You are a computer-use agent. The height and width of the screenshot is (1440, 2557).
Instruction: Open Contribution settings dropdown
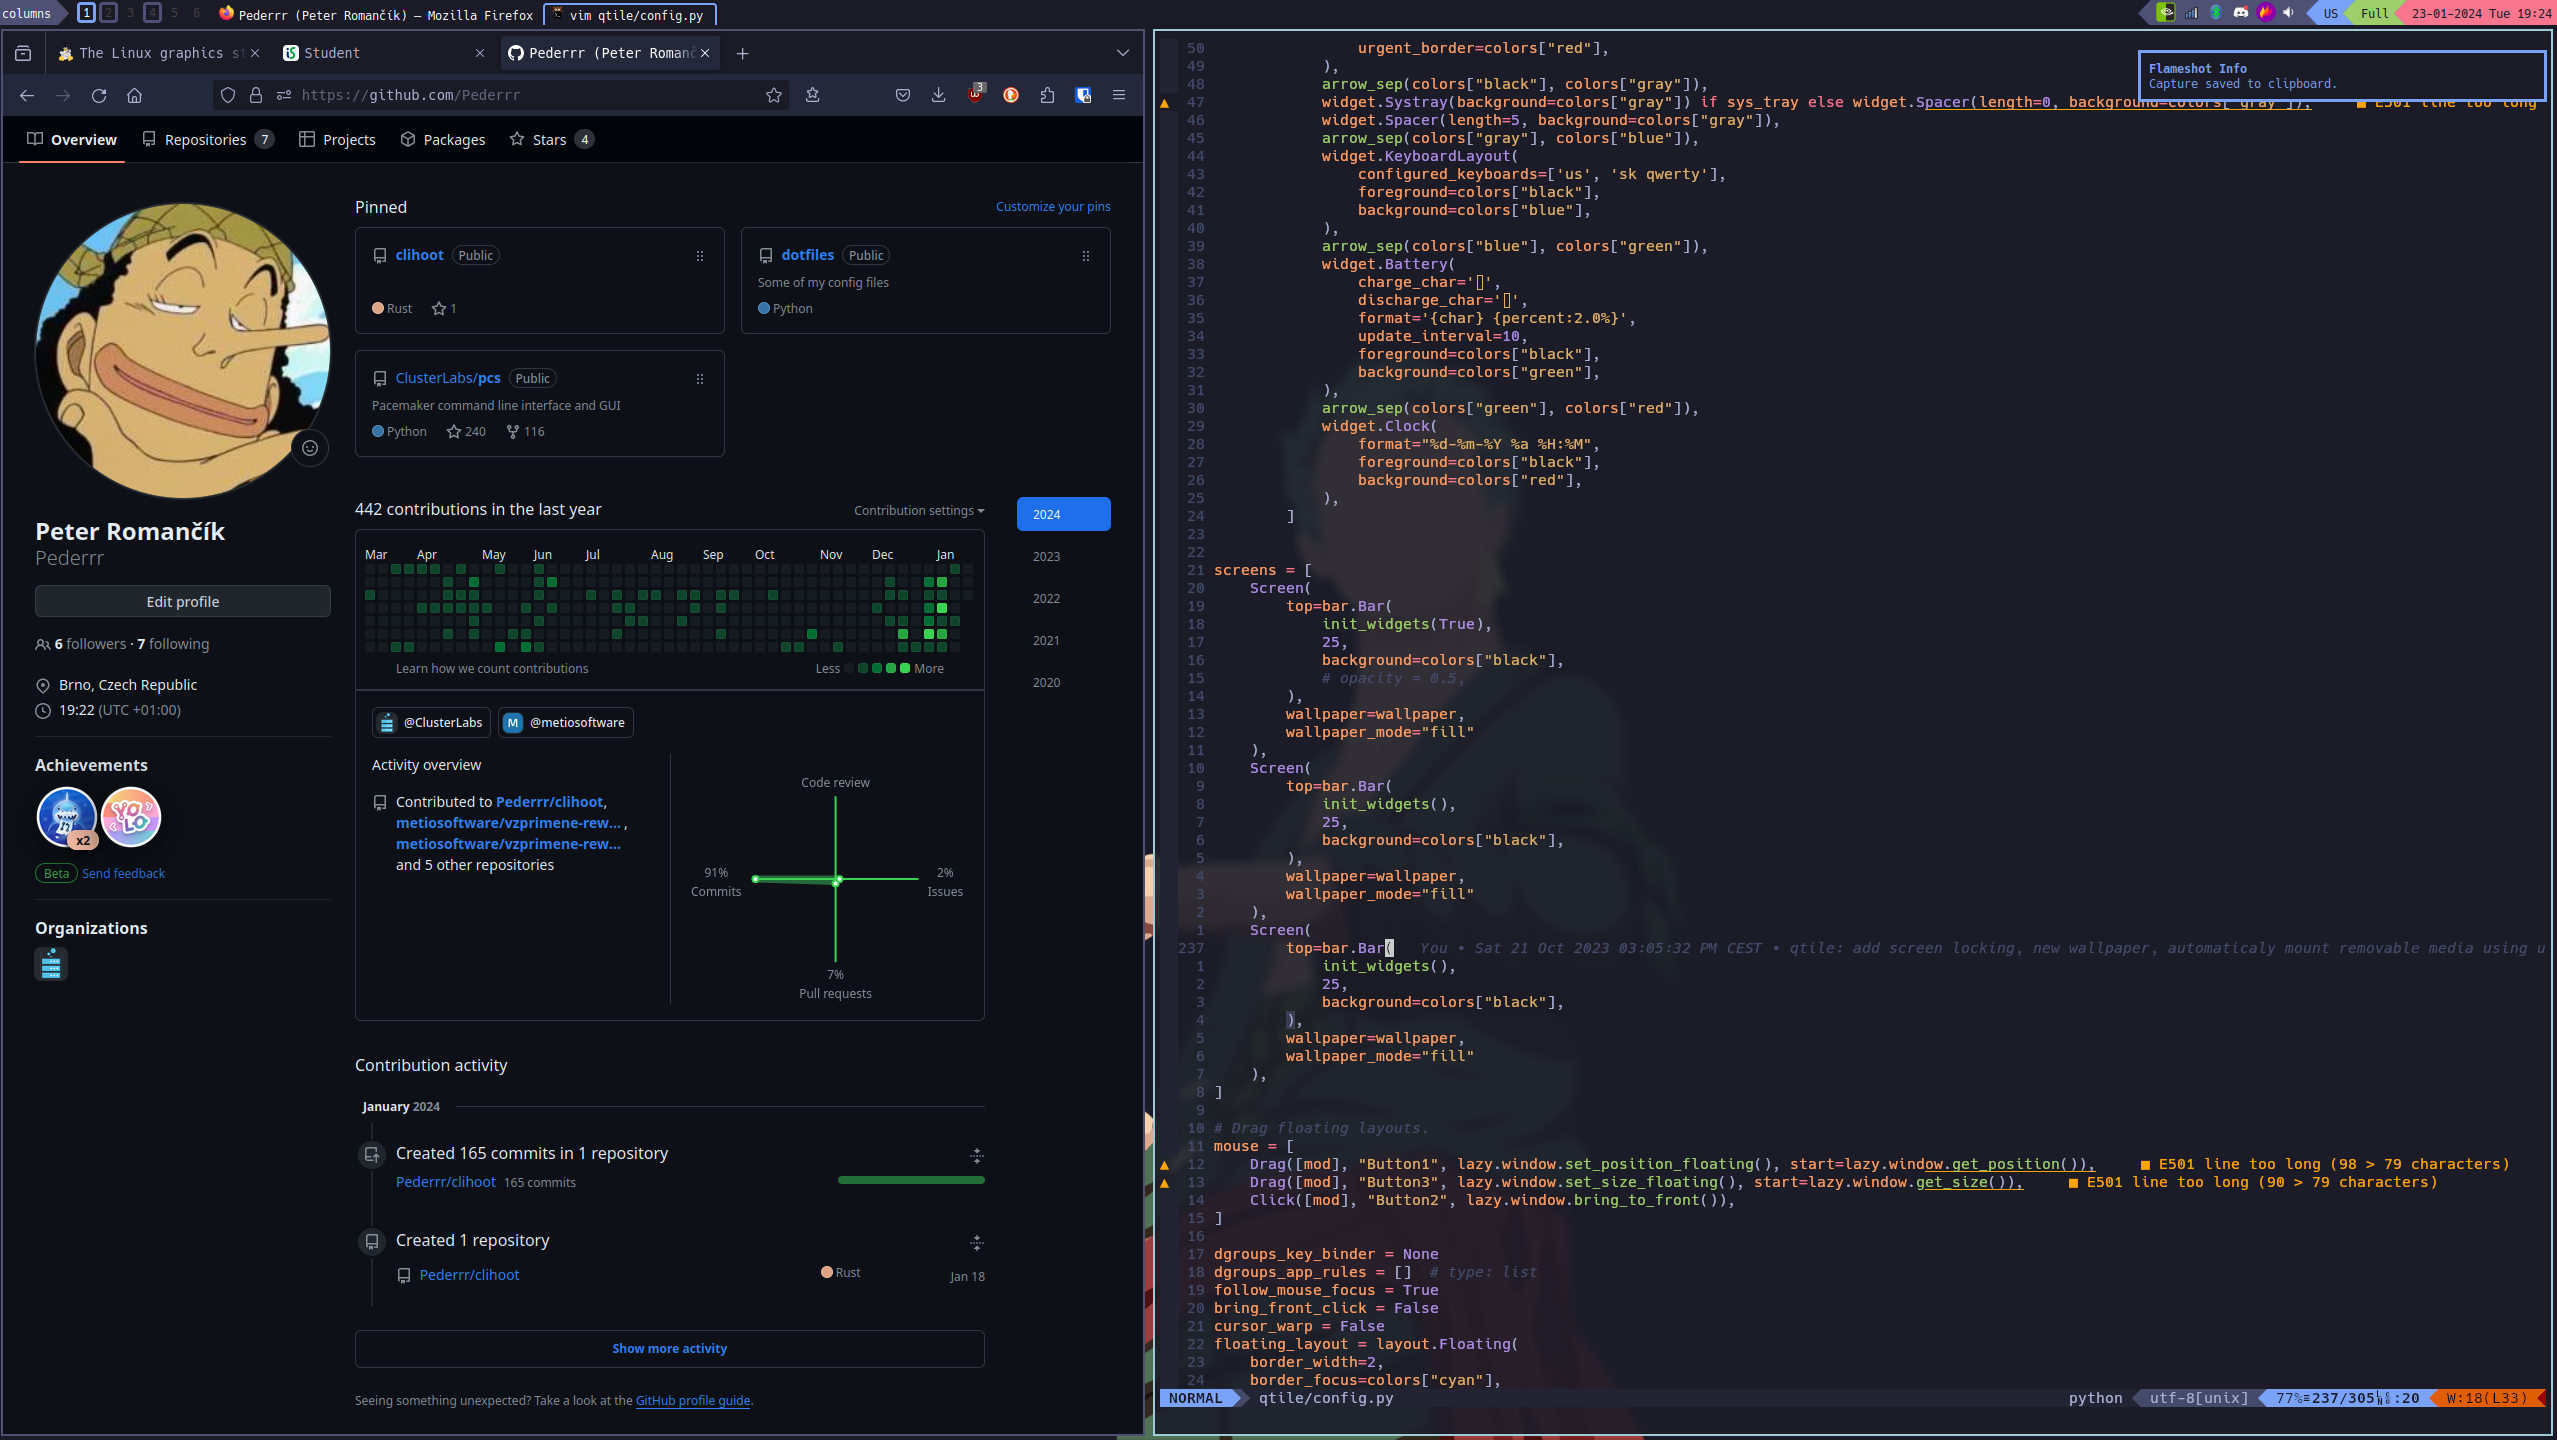point(919,511)
